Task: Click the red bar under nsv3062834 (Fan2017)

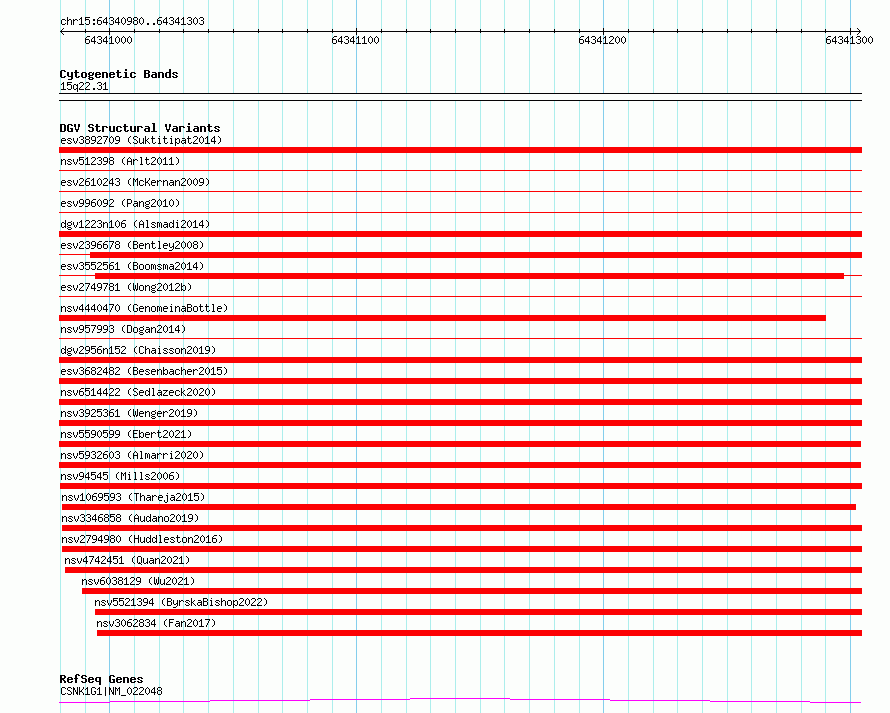Action: pos(480,633)
